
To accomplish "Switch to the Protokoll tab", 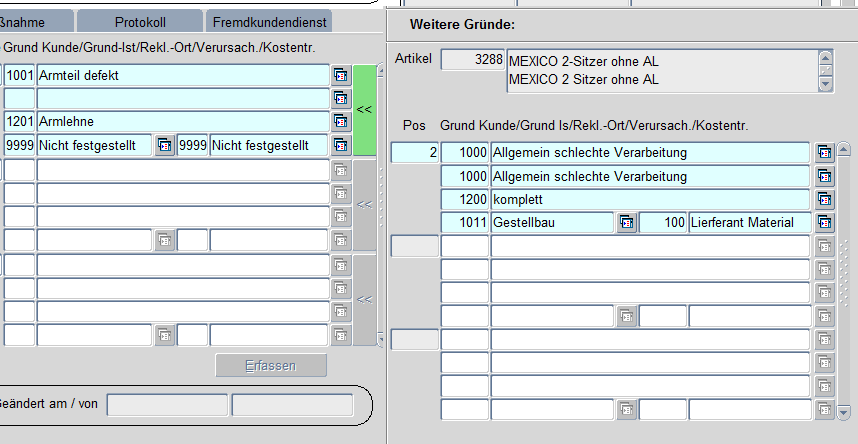I will click(x=140, y=21).
